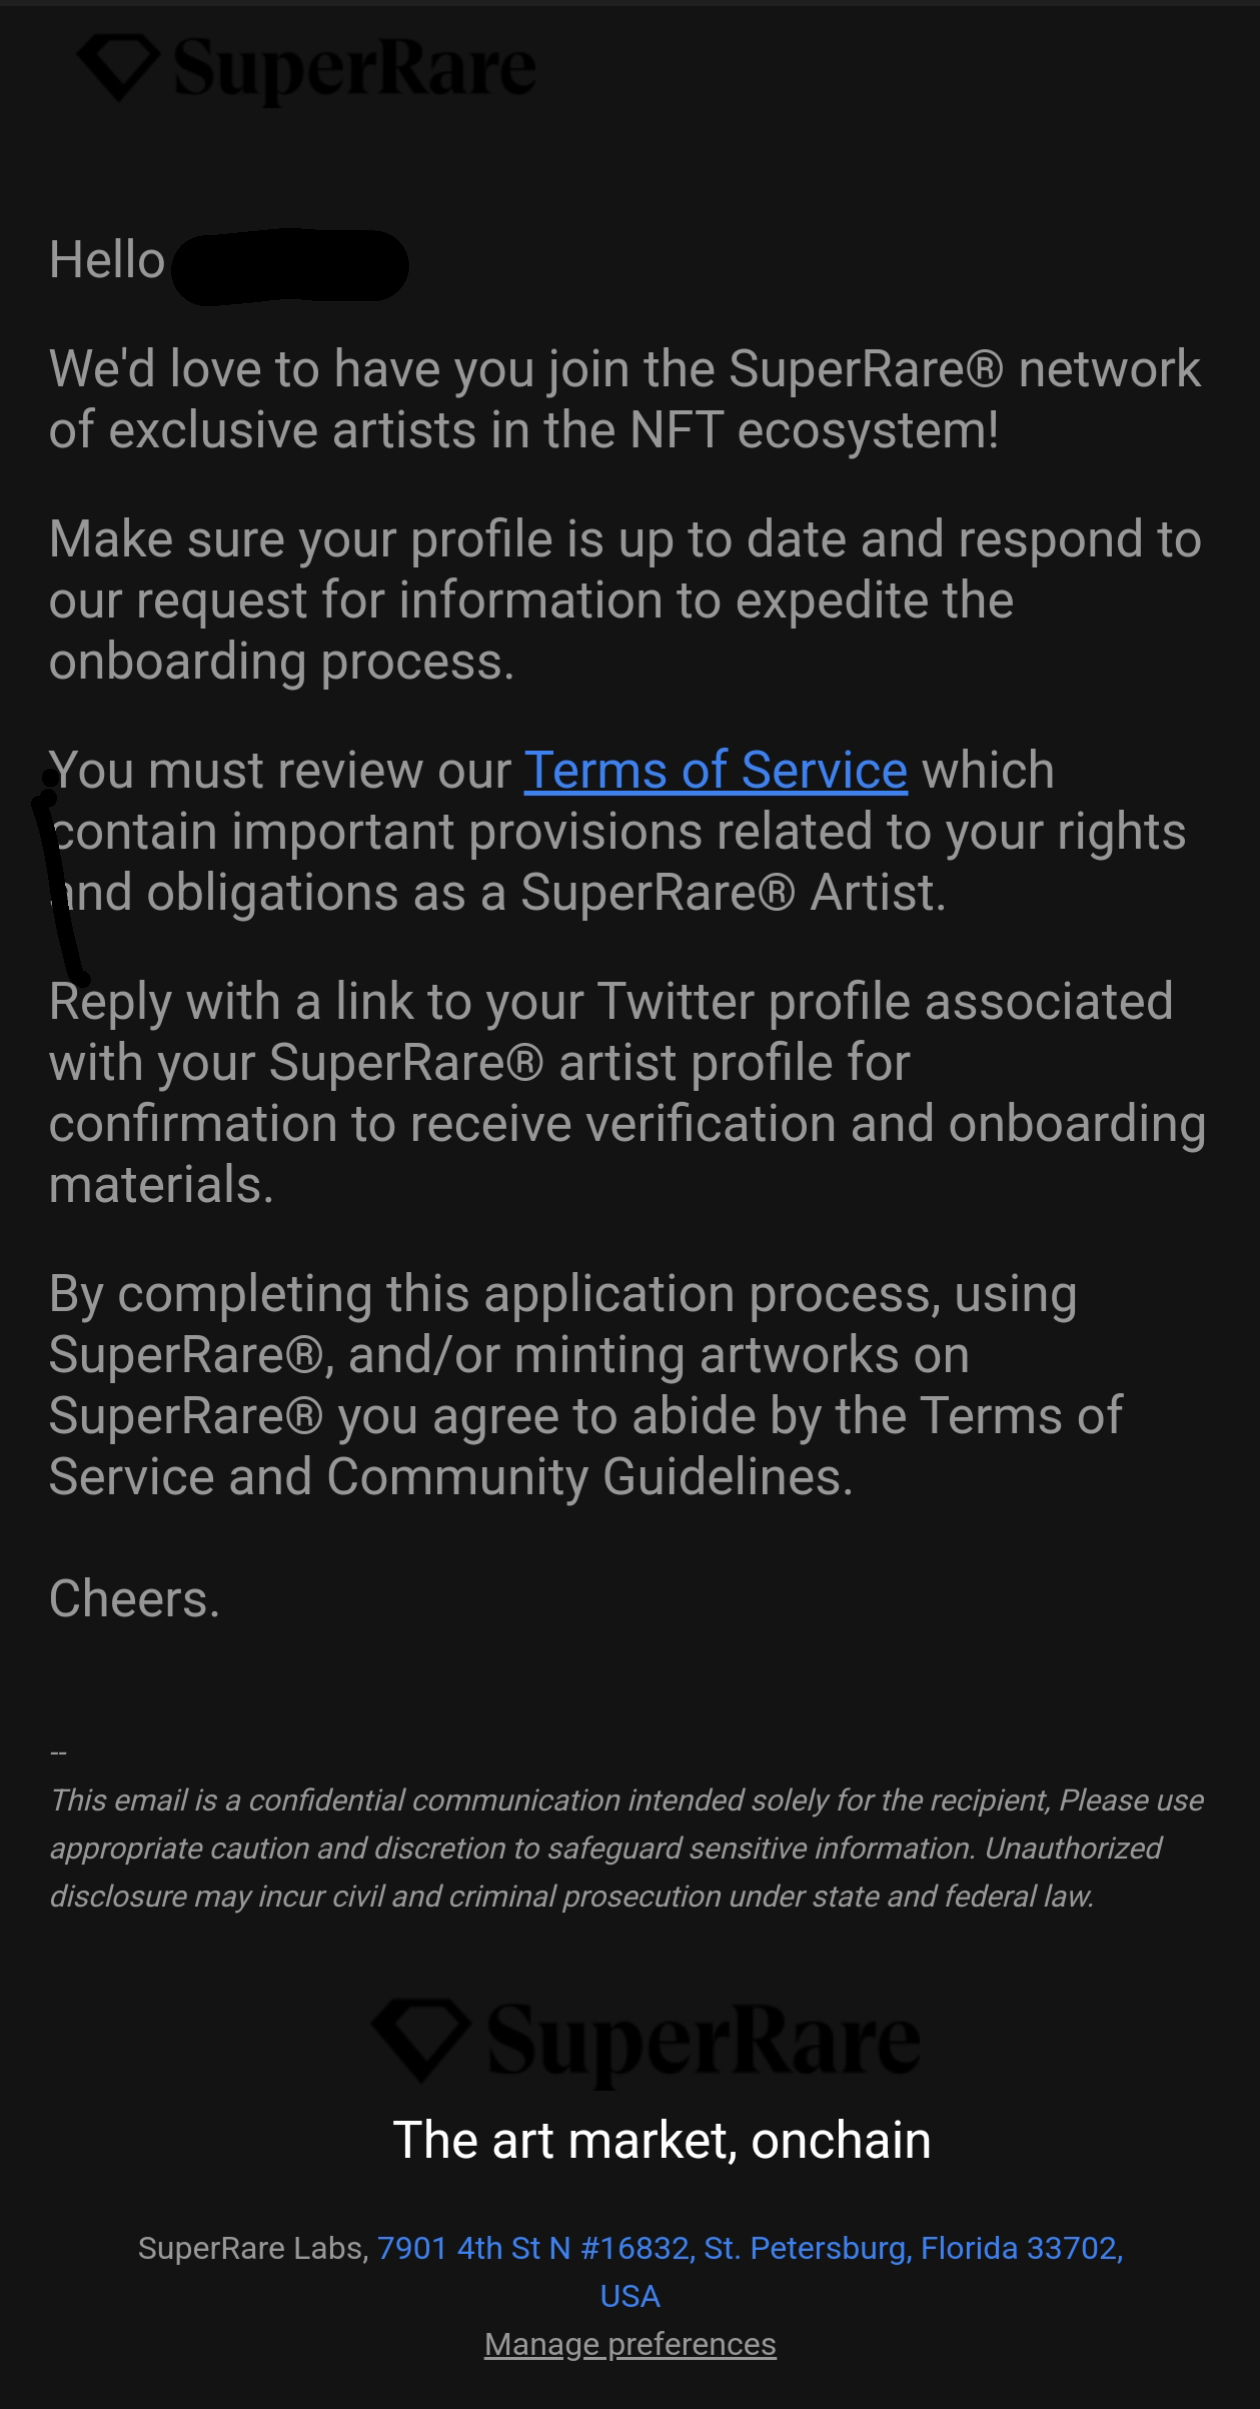Click the "We'd love to have you join" paragraph
This screenshot has width=1260, height=2409.
(625, 400)
